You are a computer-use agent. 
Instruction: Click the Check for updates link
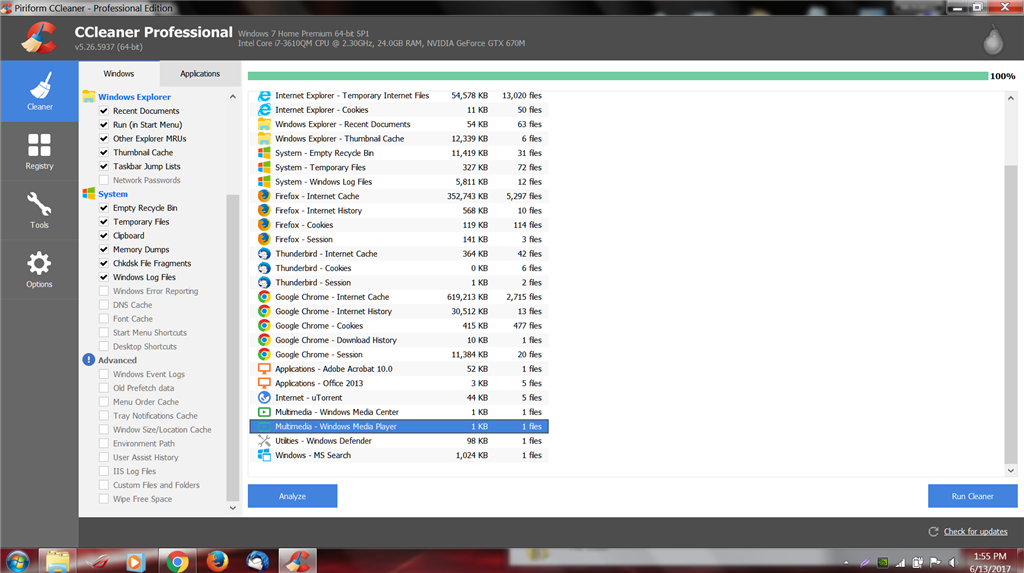coord(975,531)
